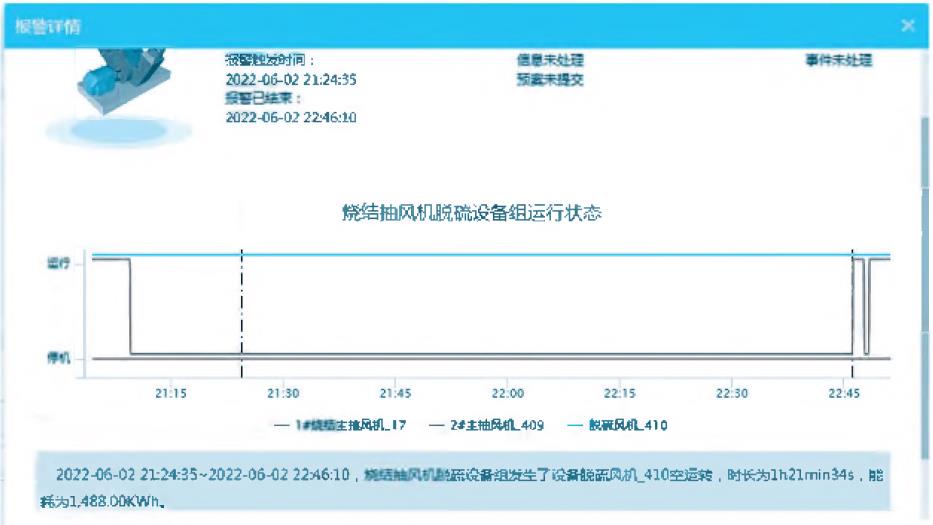Image resolution: width=933 pixels, height=525 pixels.
Task: Click the alarm-start dashed marker line
Action: 242,310
